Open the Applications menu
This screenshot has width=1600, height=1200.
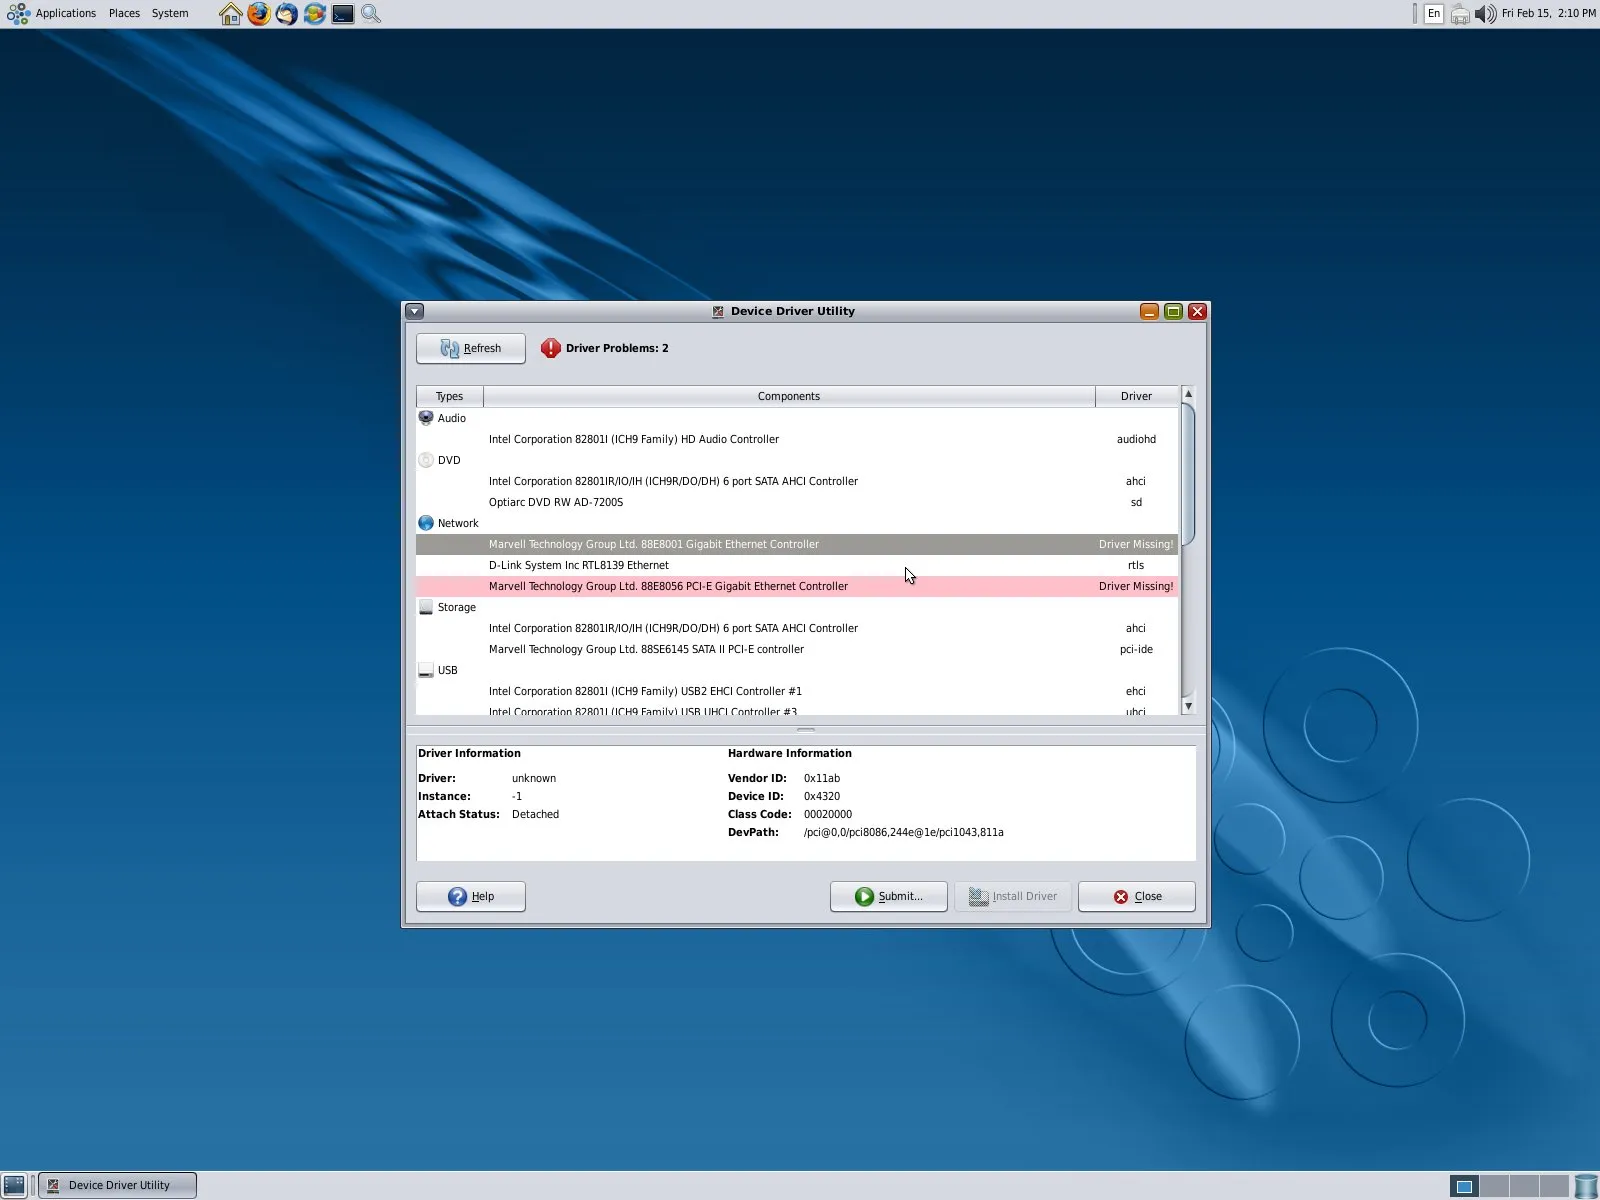pos(65,14)
